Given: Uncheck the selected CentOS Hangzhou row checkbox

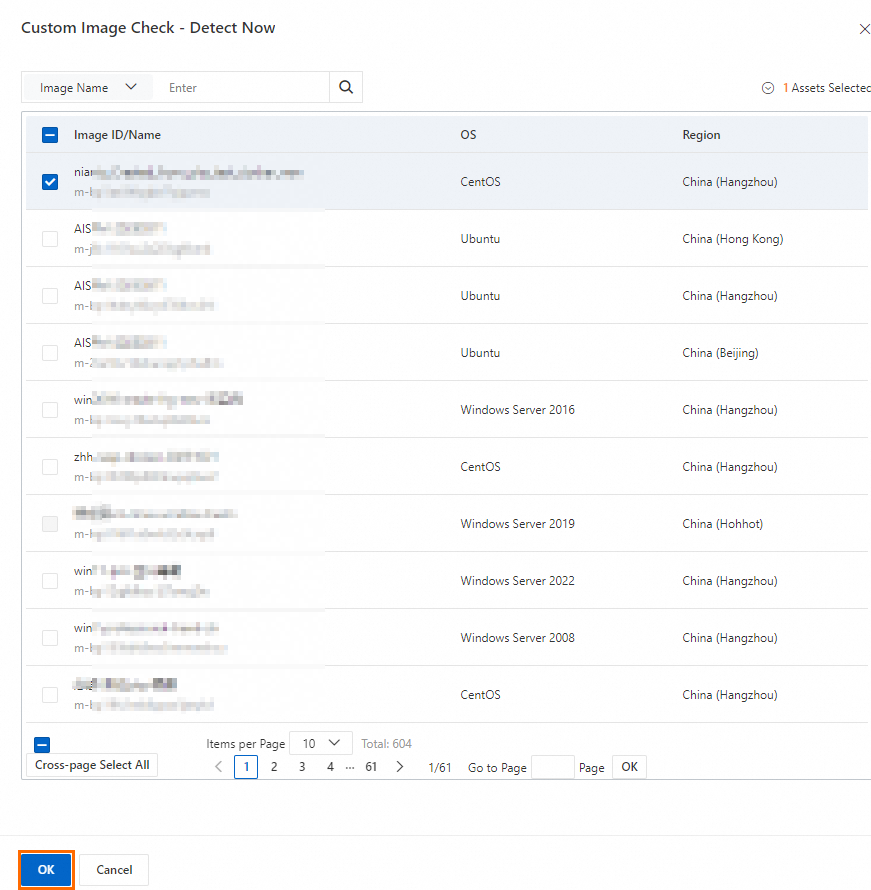Looking at the screenshot, I should pos(50,182).
